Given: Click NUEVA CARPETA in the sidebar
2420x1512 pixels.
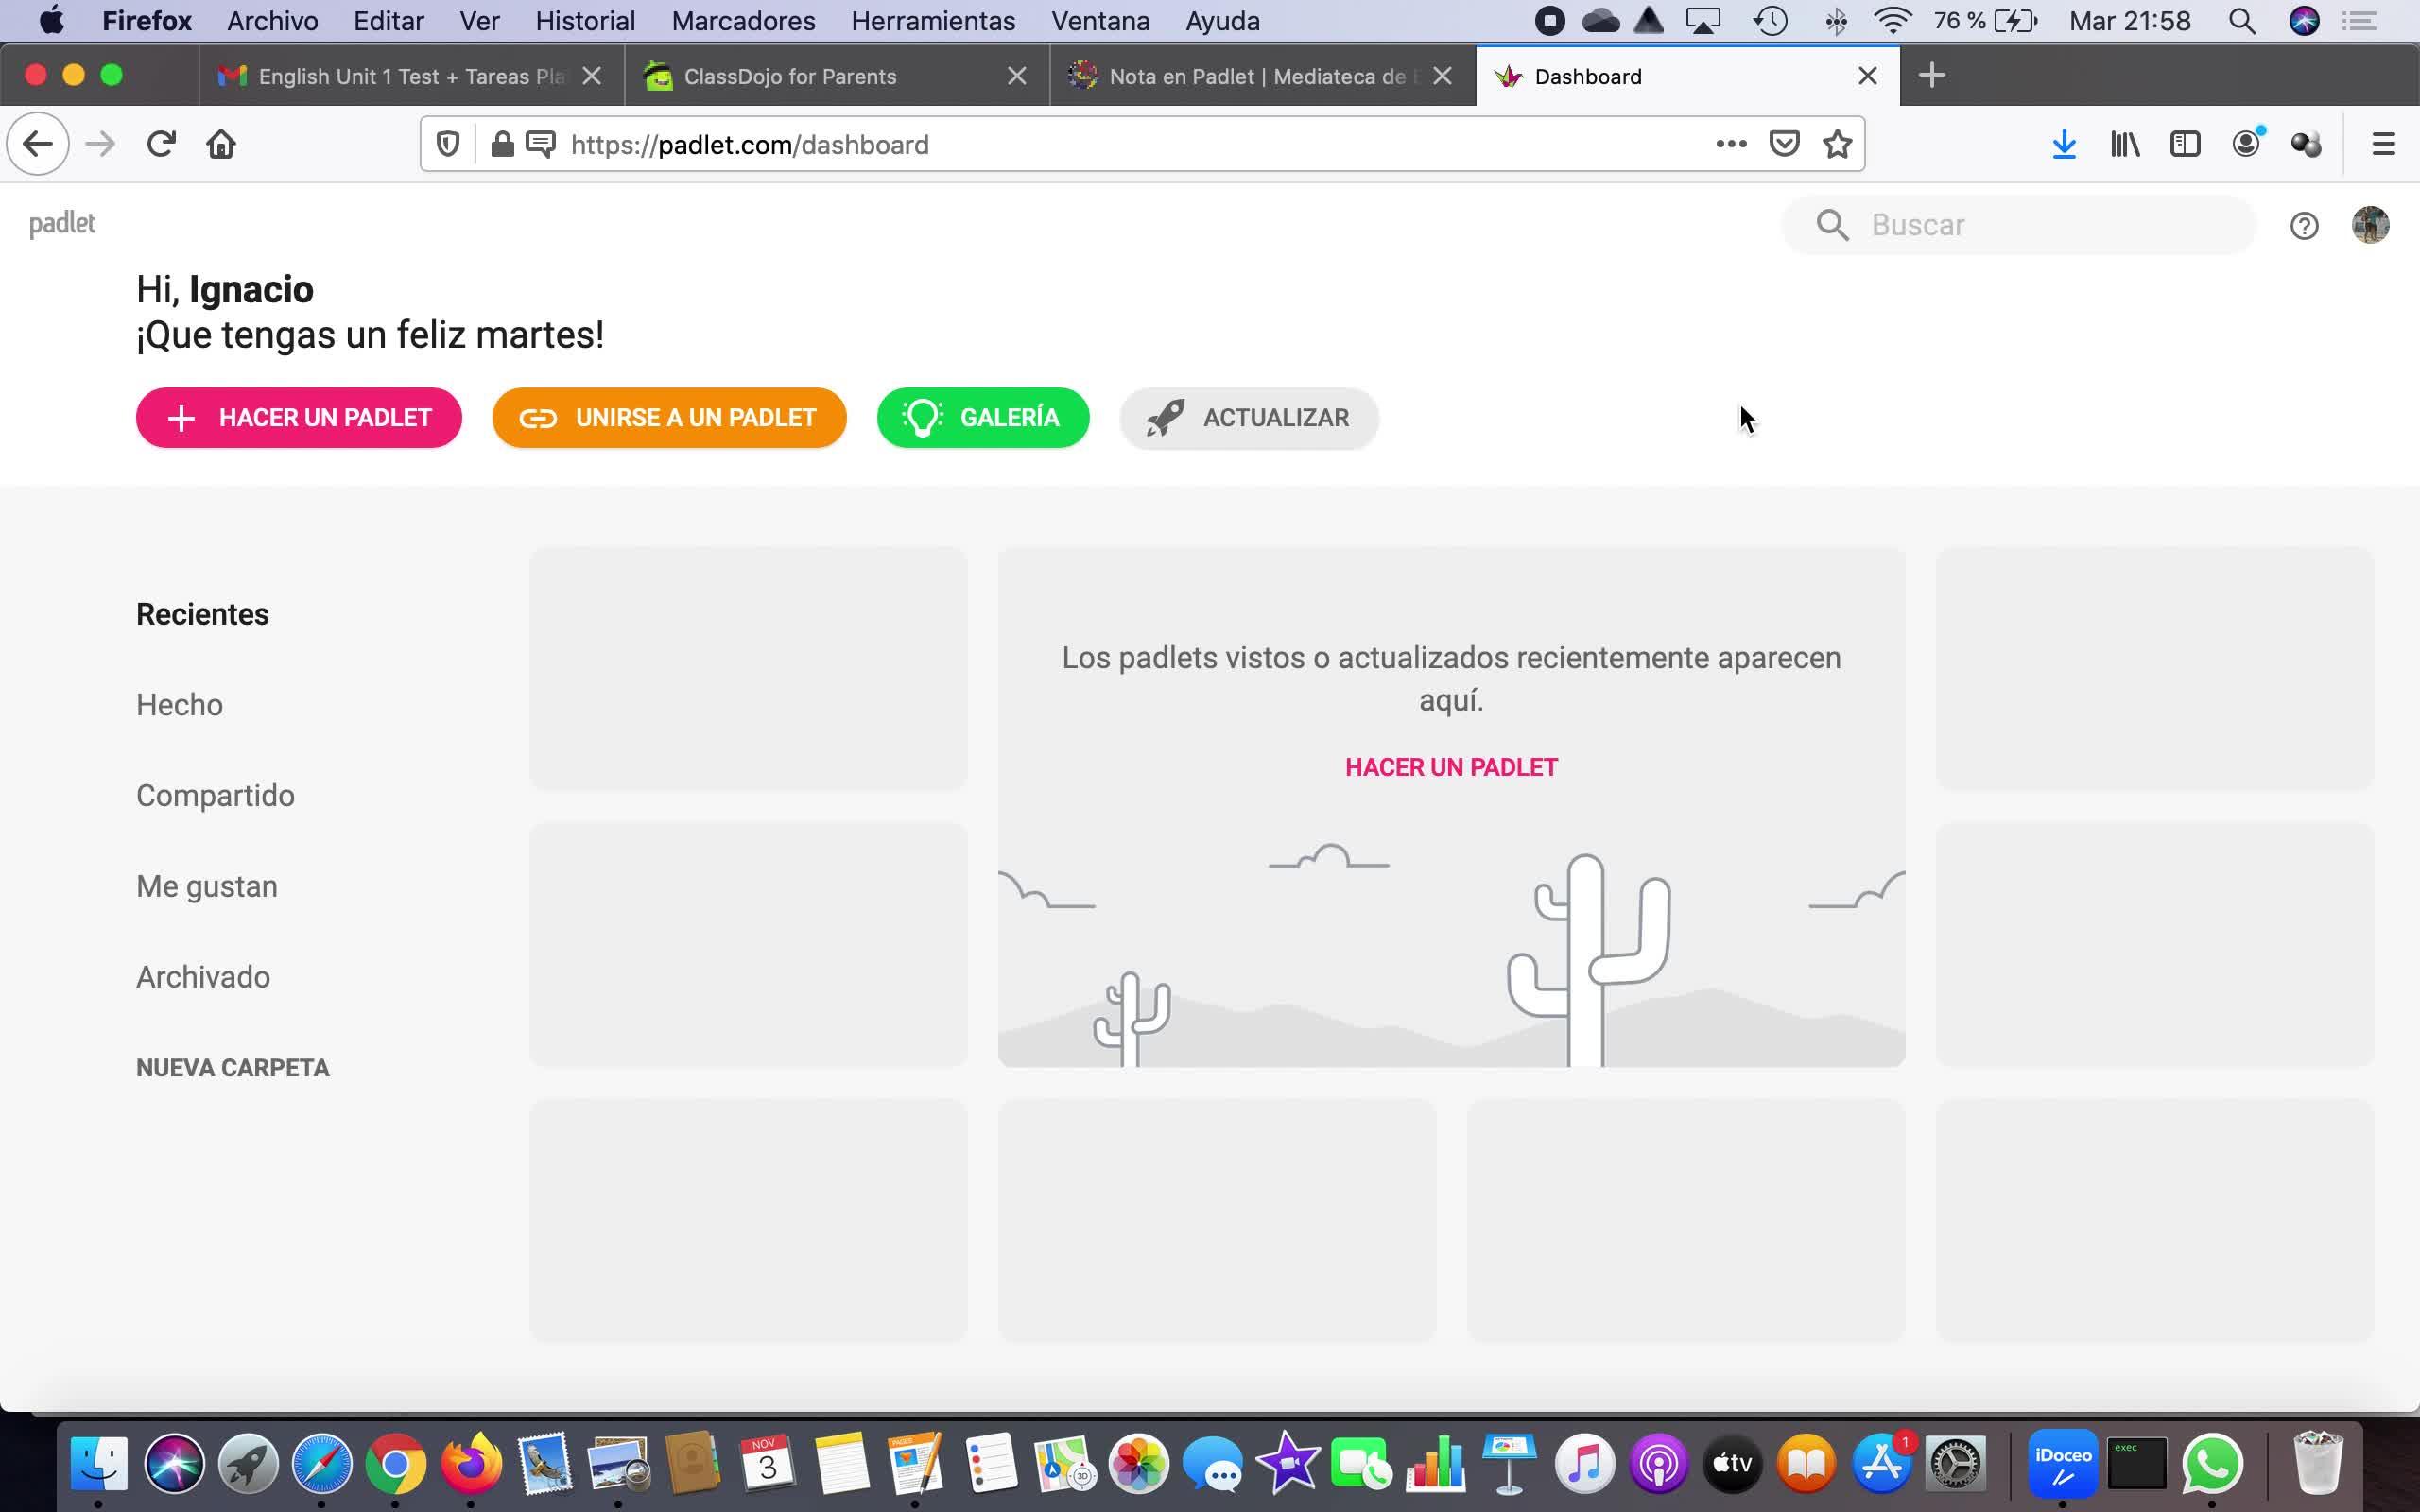Looking at the screenshot, I should 232,1068.
